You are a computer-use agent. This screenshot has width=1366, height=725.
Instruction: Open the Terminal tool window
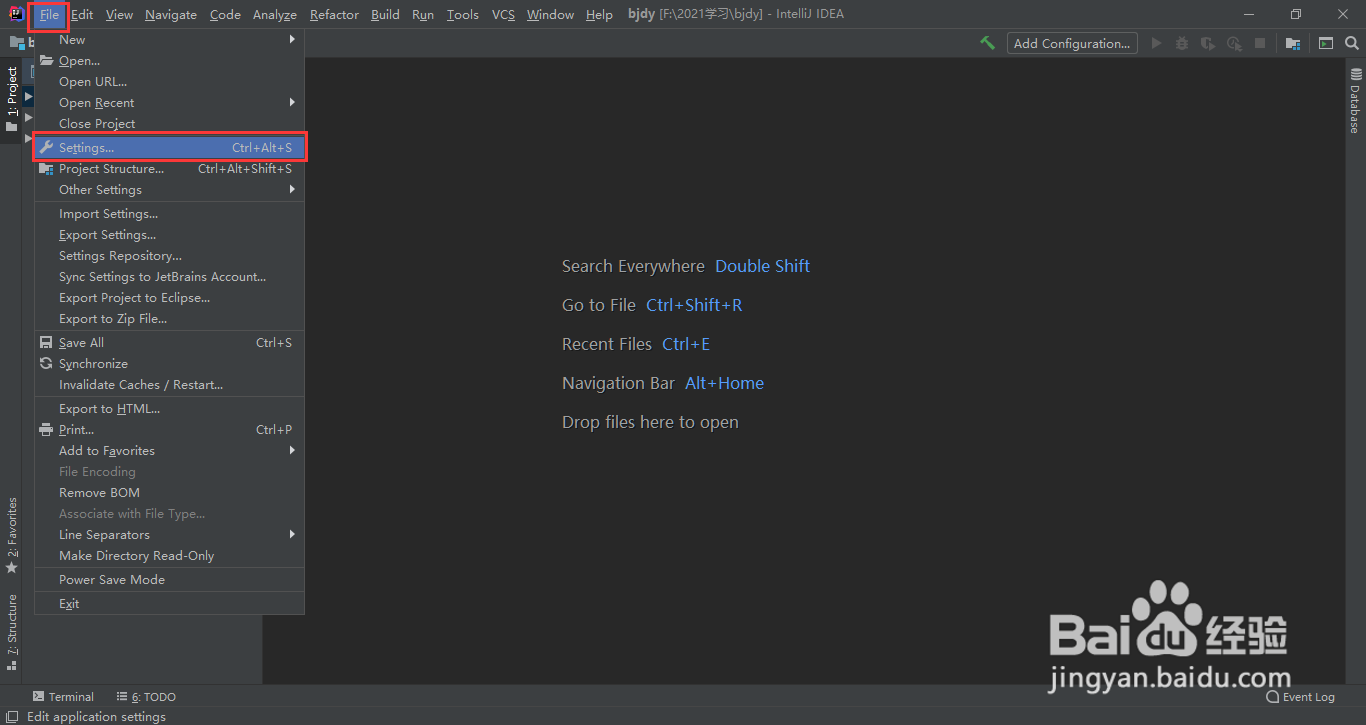[63, 697]
